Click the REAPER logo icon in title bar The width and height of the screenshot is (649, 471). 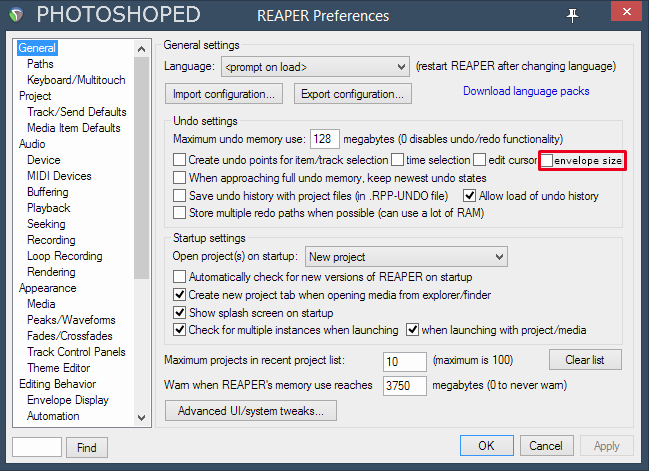(16, 15)
